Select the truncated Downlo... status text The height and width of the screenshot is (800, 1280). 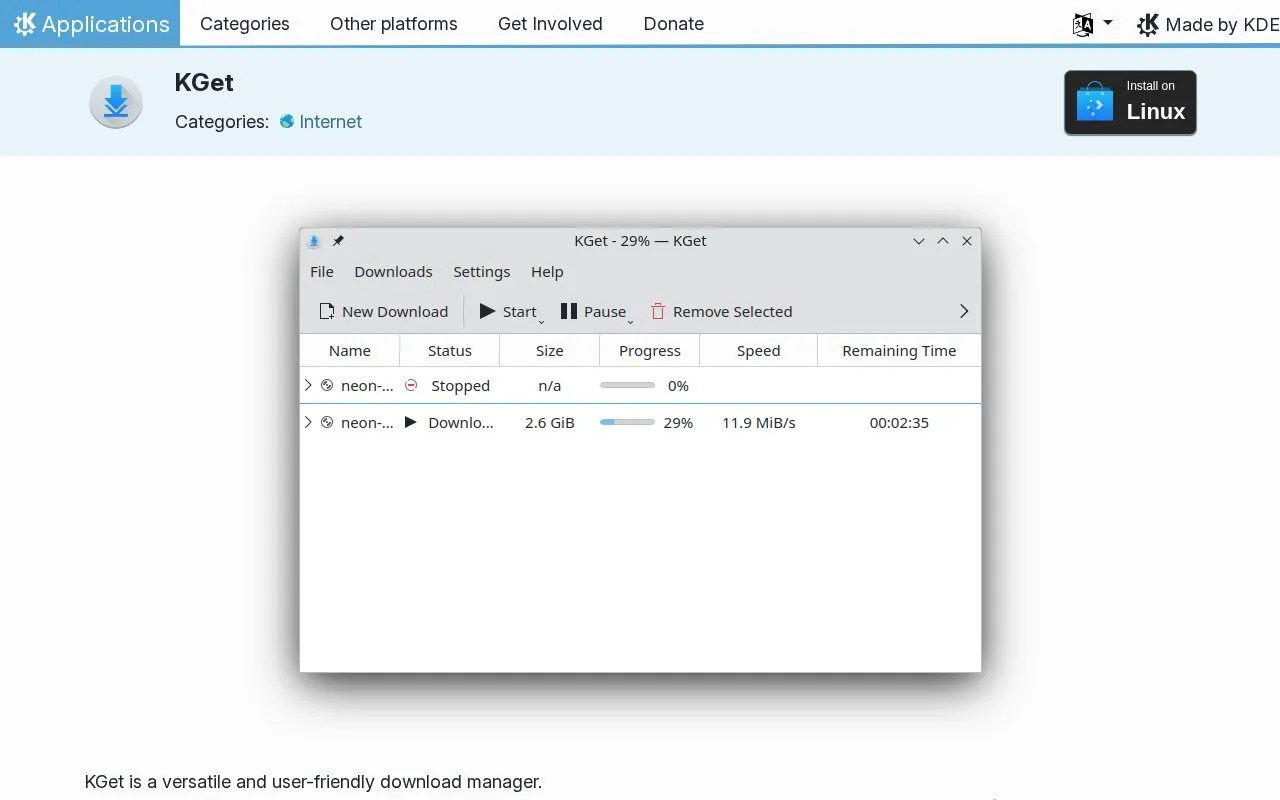click(461, 423)
